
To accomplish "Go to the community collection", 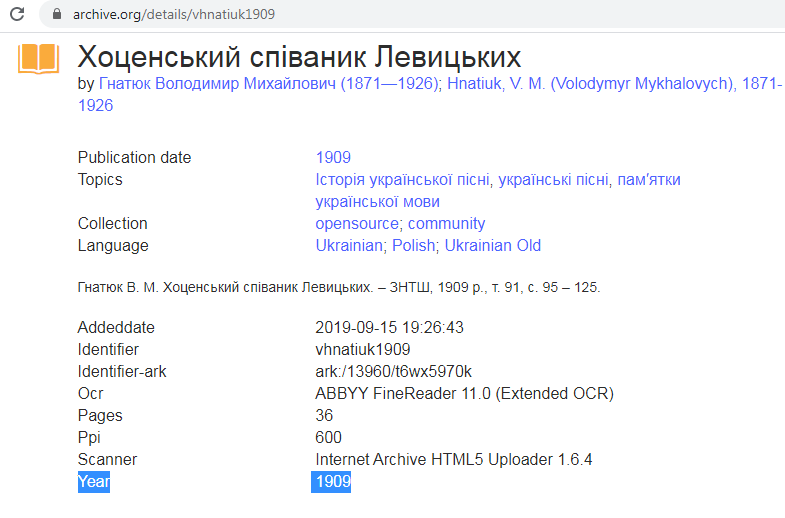I will pos(446,223).
